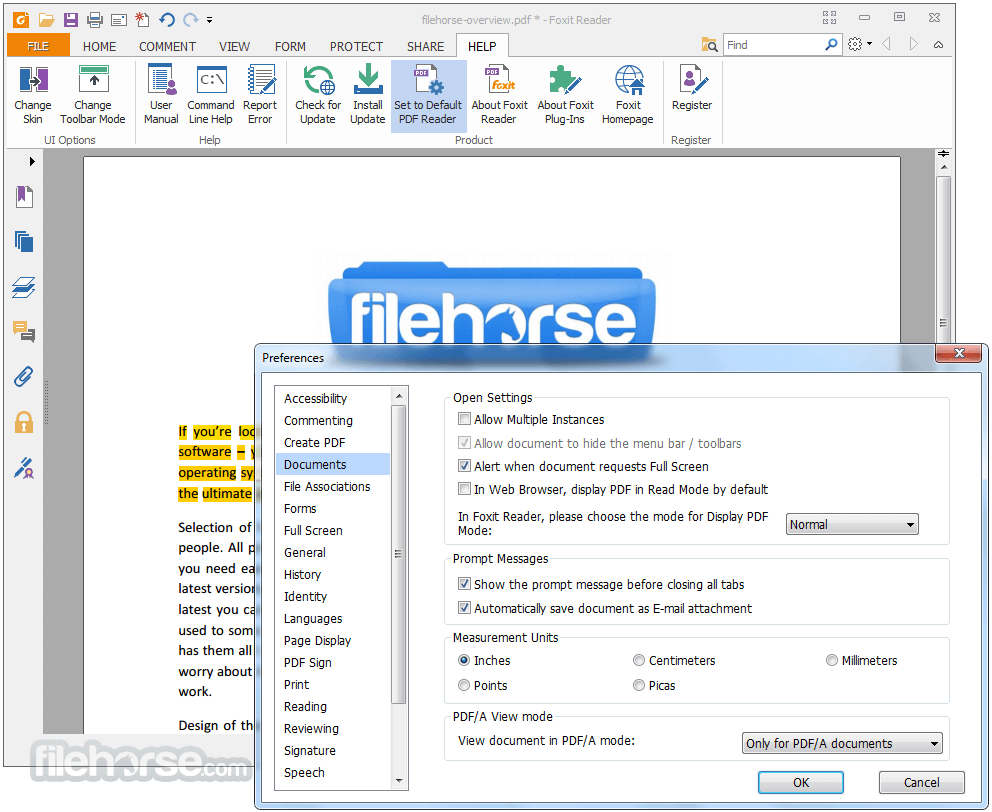This screenshot has height=812, width=992.
Task: Choose Picas as the measurement unit
Action: 639,685
